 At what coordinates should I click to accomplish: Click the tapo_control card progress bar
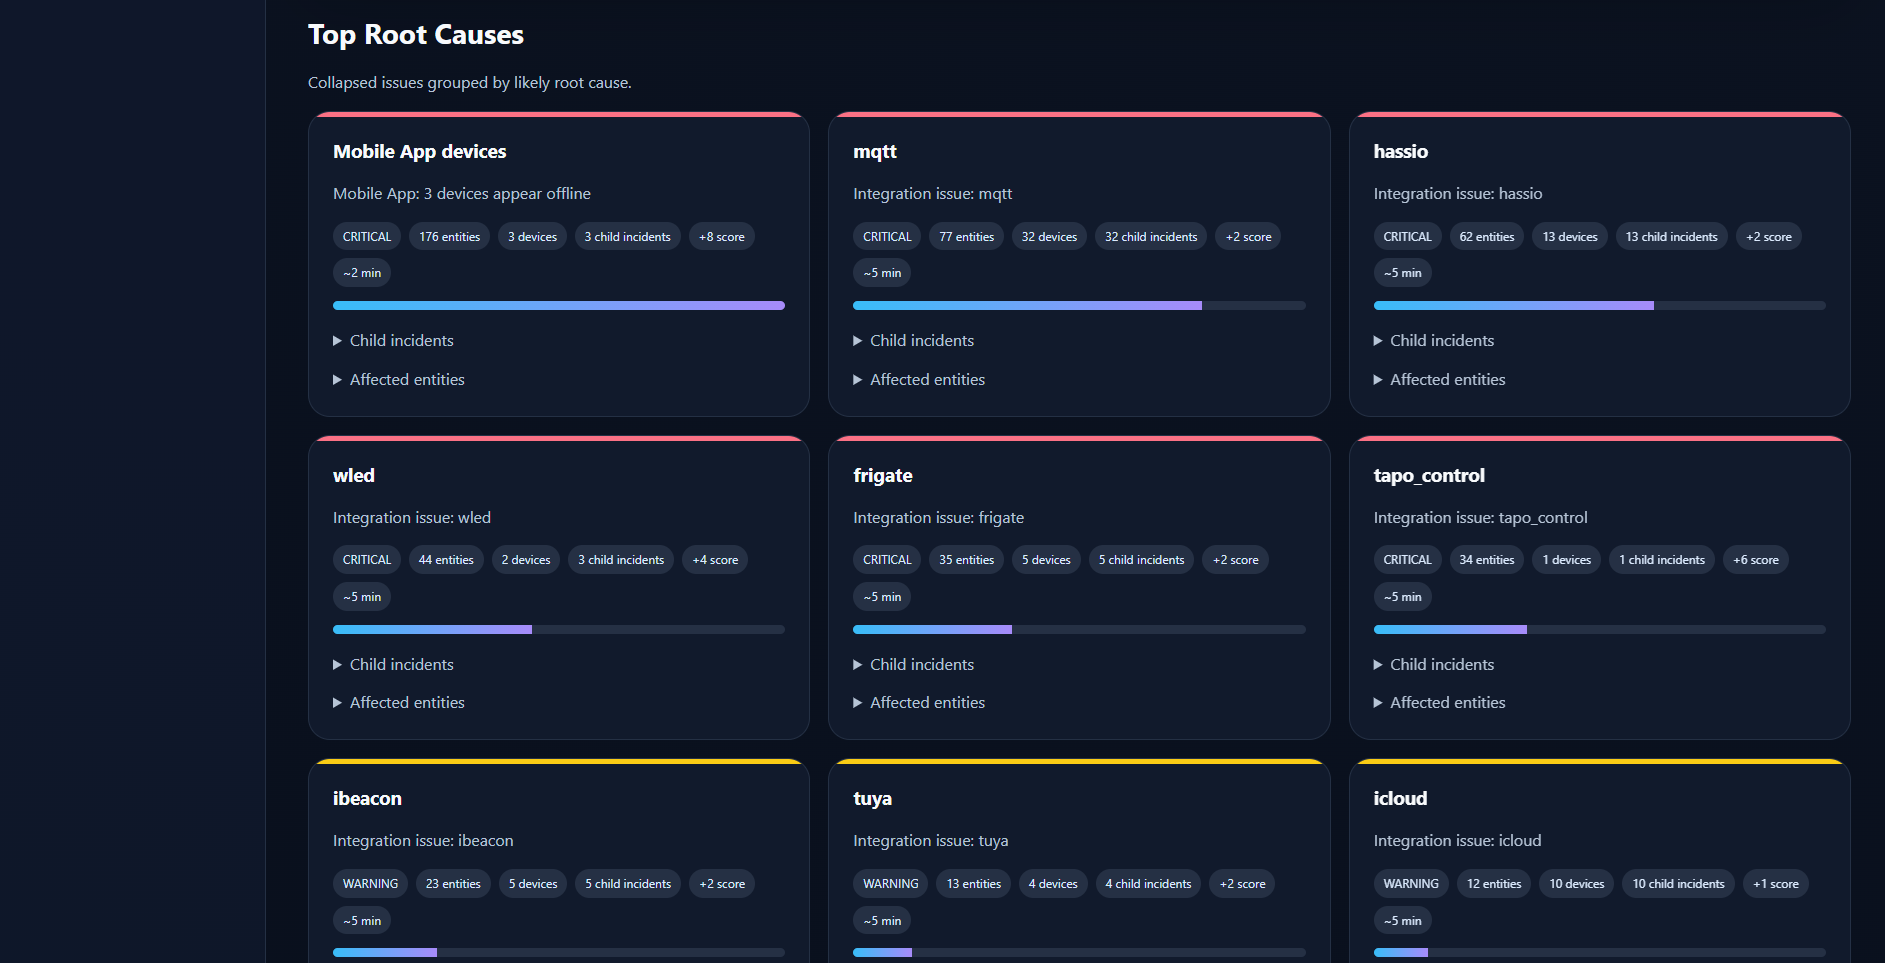[x=1600, y=630]
